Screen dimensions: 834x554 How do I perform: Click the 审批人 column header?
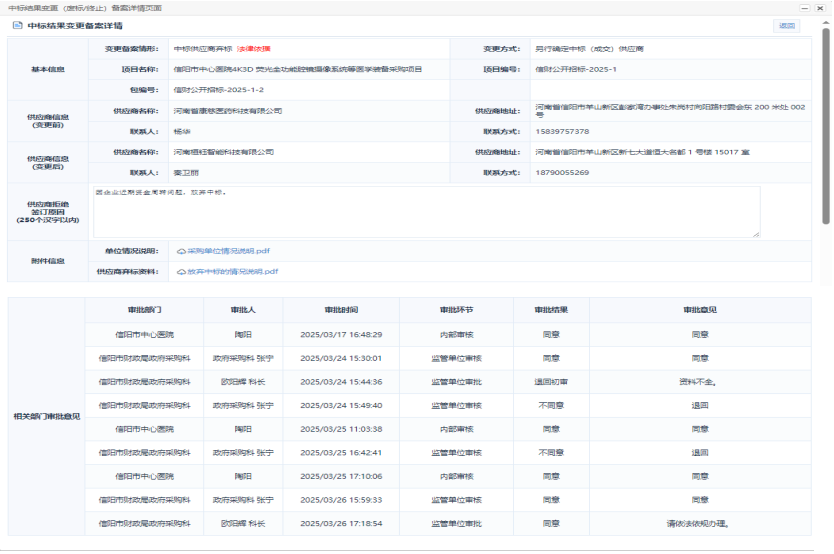244,310
